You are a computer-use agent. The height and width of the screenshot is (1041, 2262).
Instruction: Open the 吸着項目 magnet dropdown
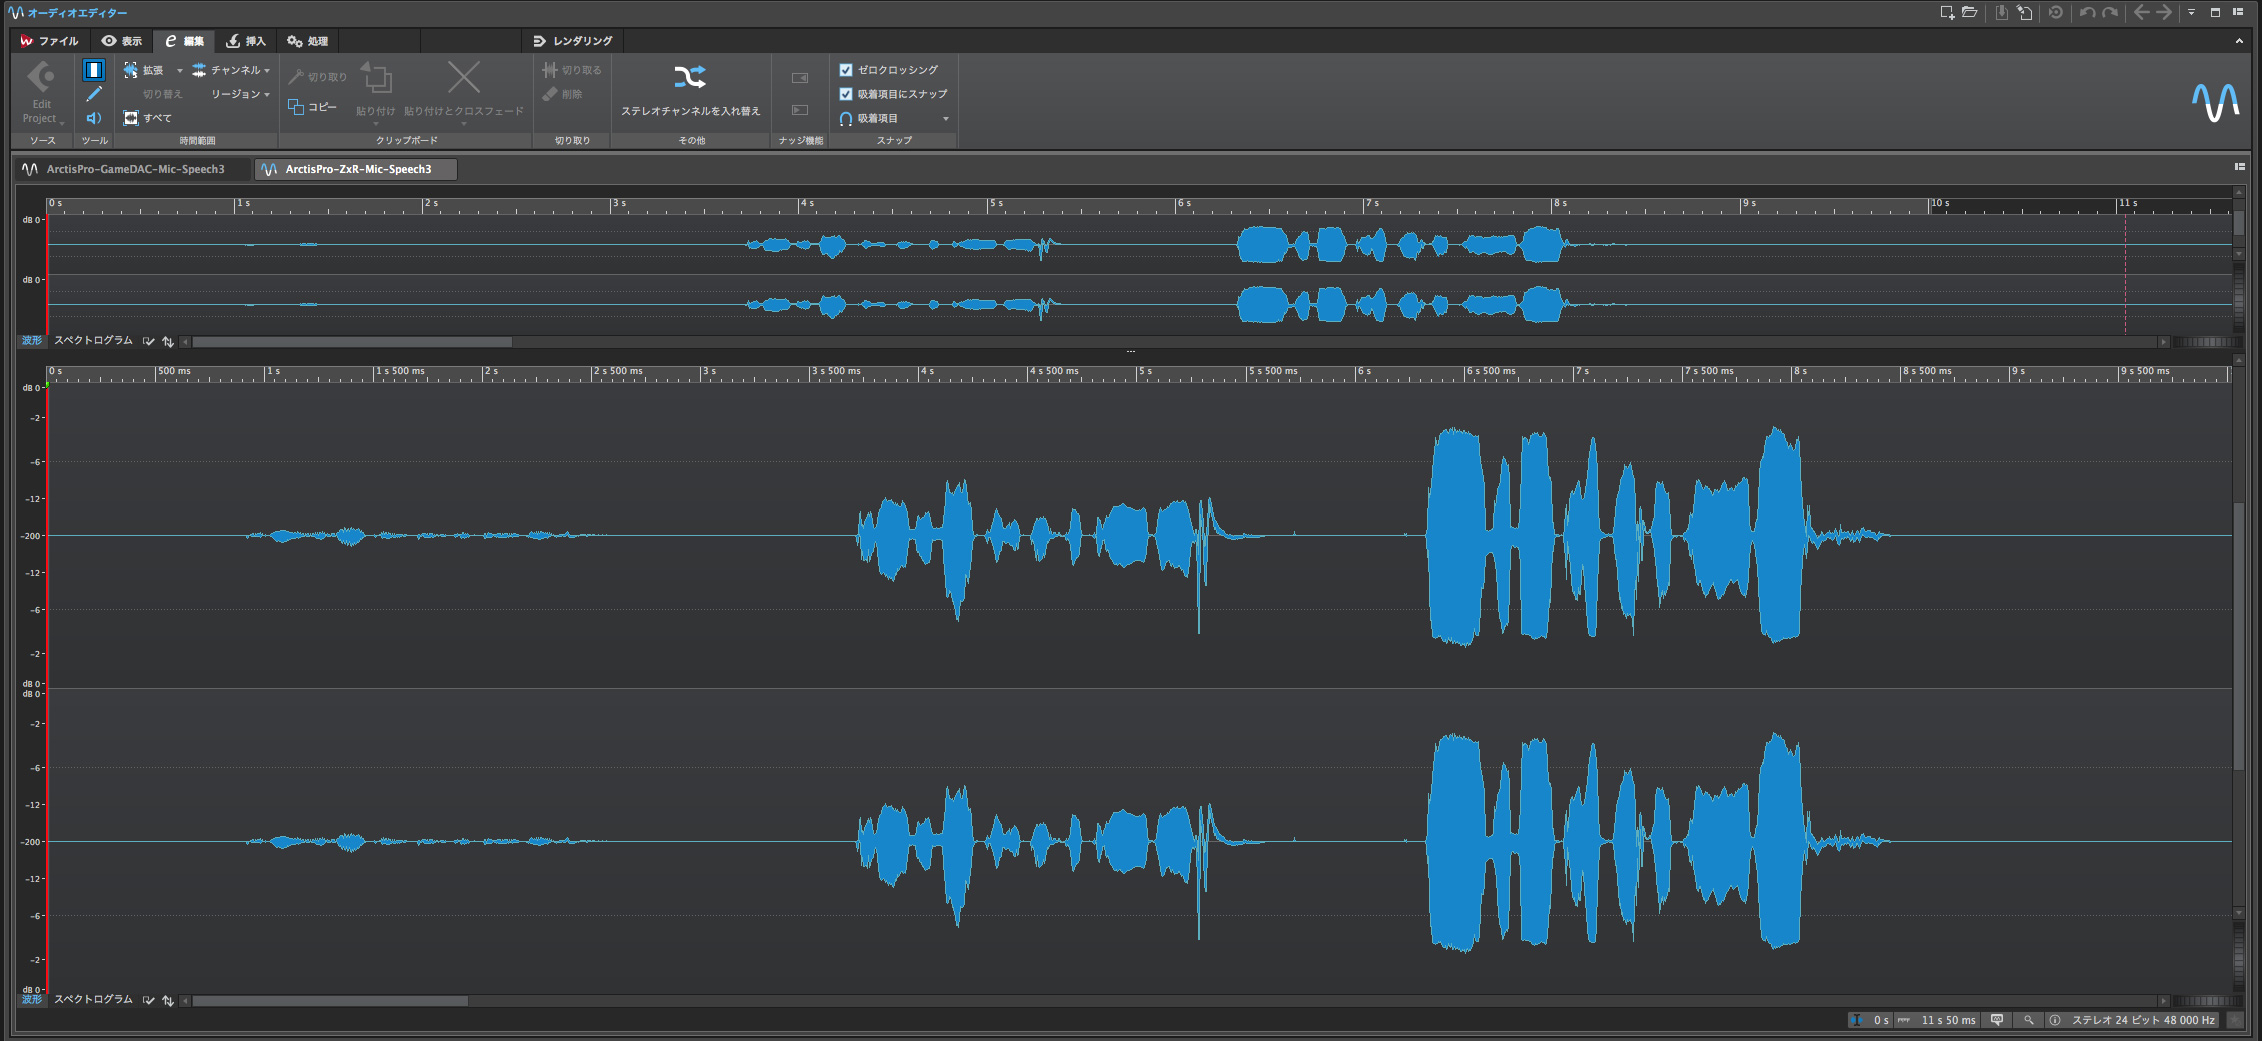click(945, 119)
